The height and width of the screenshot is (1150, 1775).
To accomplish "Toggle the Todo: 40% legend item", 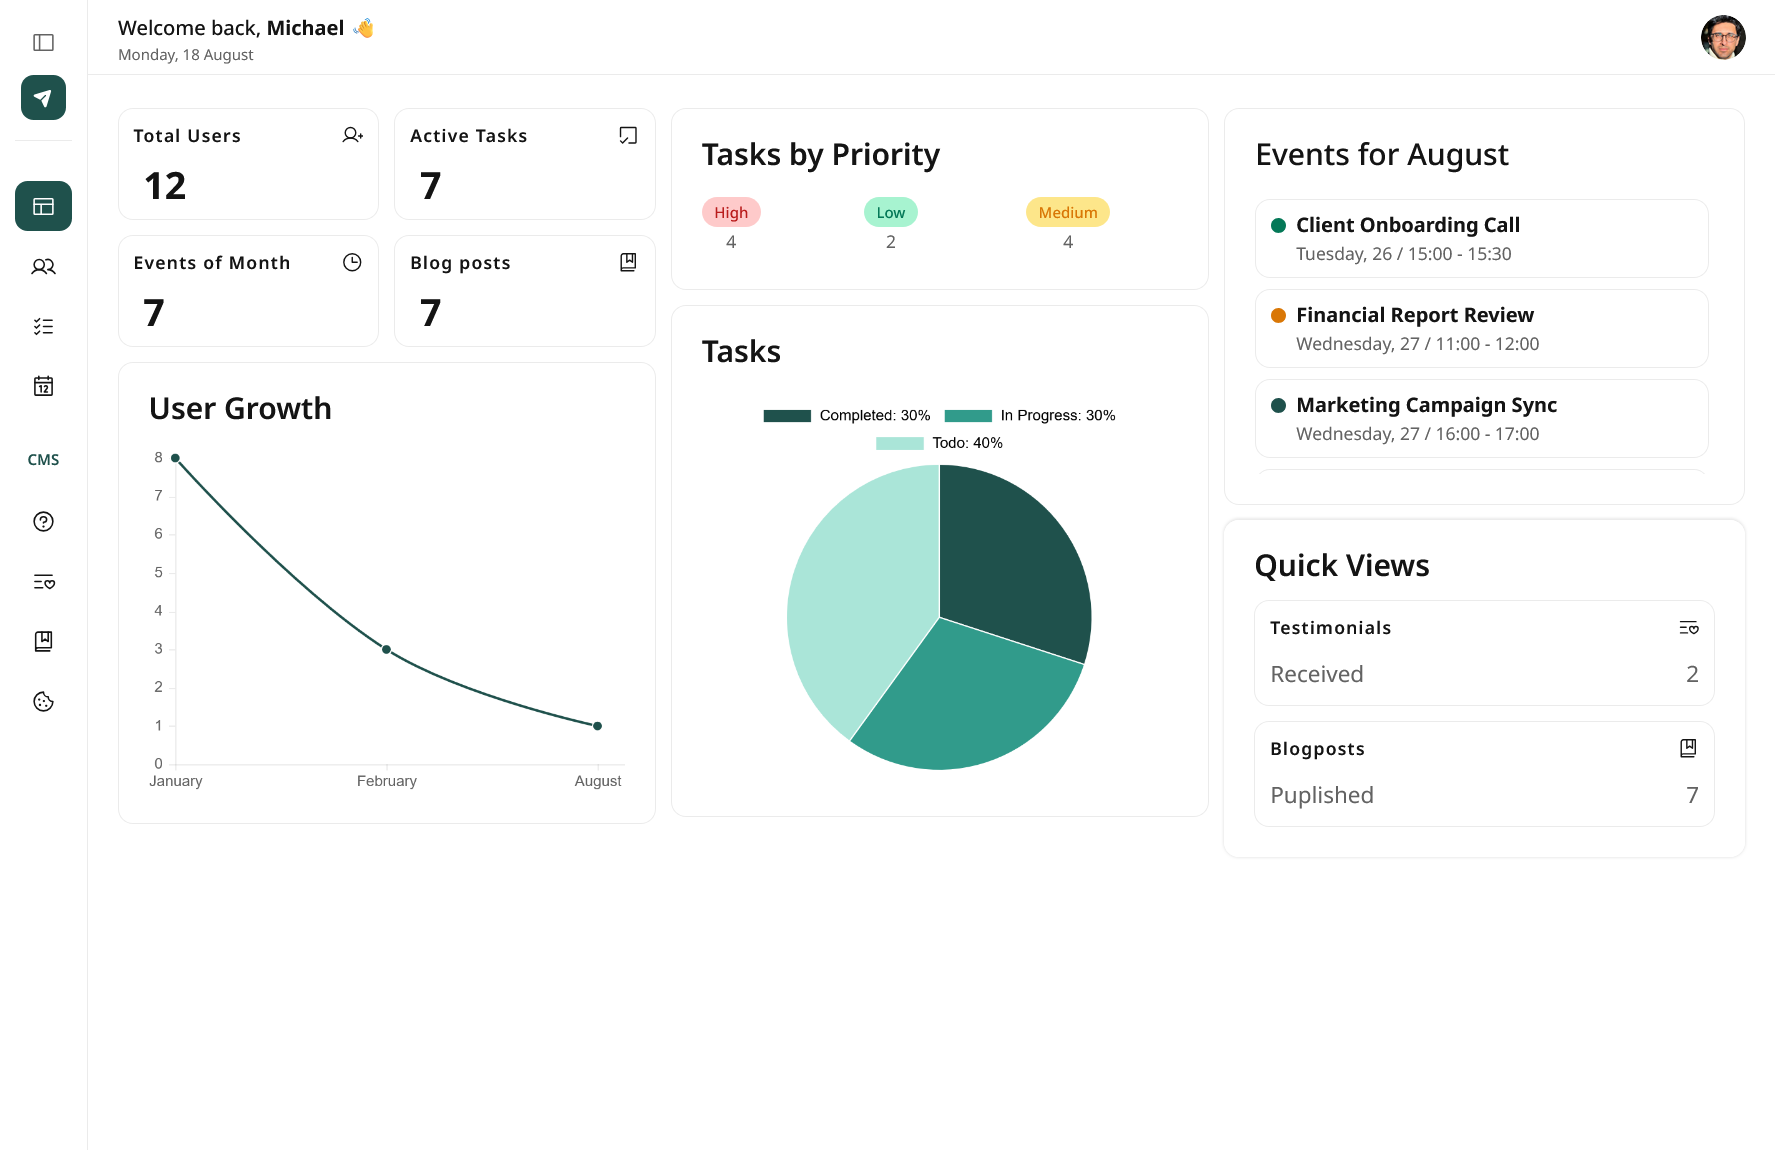I will point(939,443).
